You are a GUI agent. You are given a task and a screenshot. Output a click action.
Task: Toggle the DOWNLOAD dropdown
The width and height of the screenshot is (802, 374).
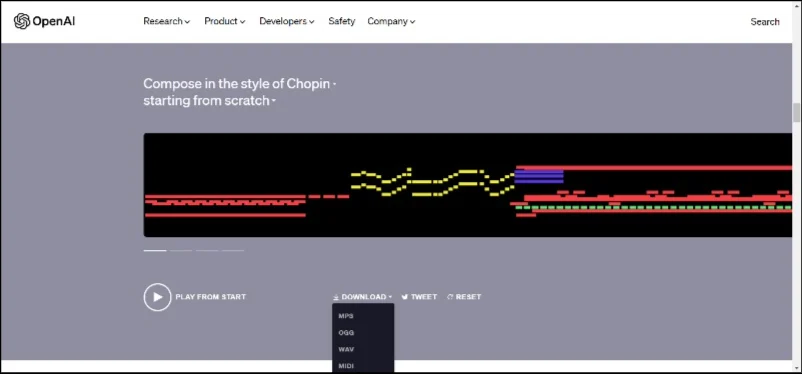(363, 297)
